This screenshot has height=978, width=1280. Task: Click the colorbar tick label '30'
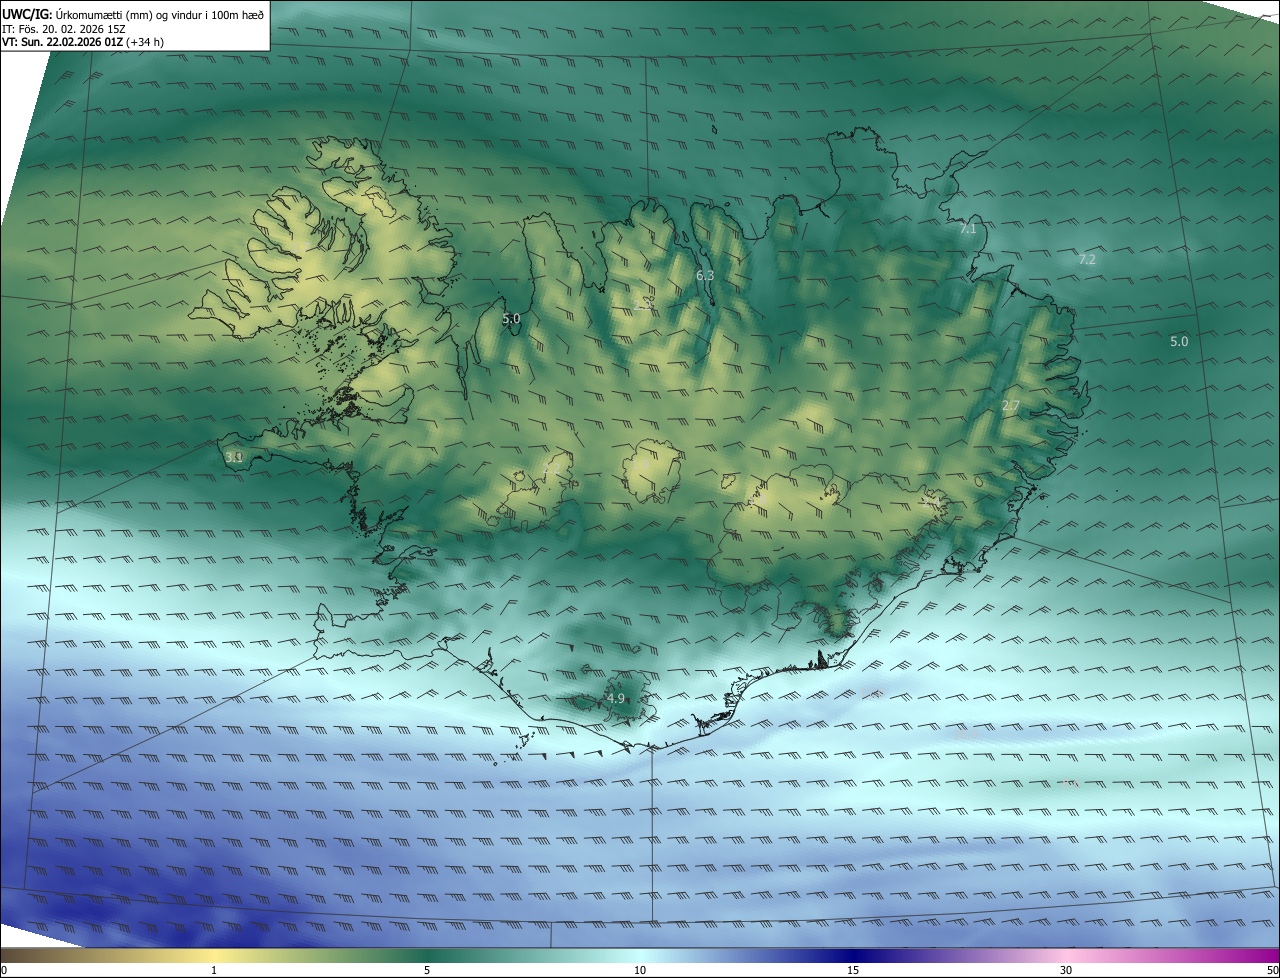pyautogui.click(x=1066, y=970)
